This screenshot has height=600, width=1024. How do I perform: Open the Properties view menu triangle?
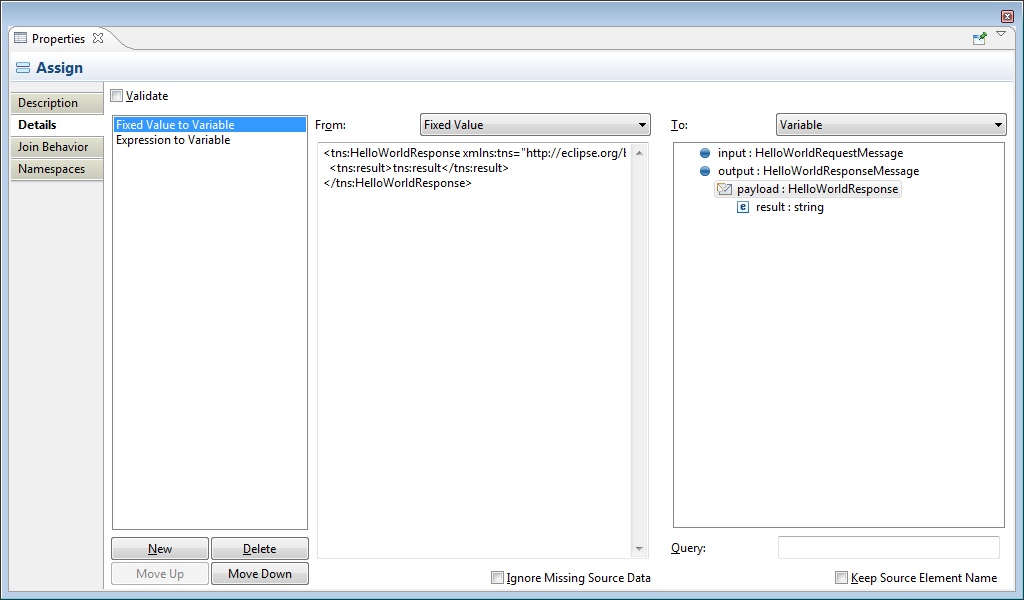click(1001, 35)
